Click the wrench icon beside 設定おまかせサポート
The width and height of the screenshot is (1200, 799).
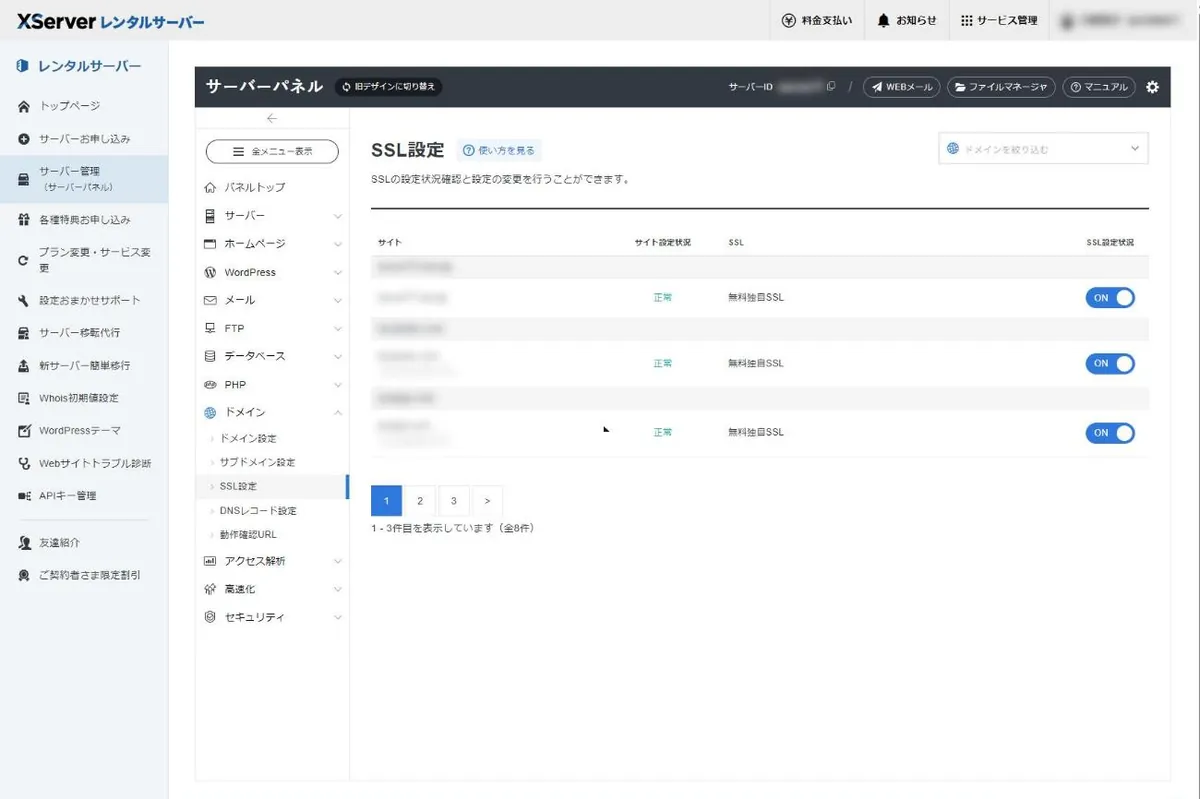[24, 300]
